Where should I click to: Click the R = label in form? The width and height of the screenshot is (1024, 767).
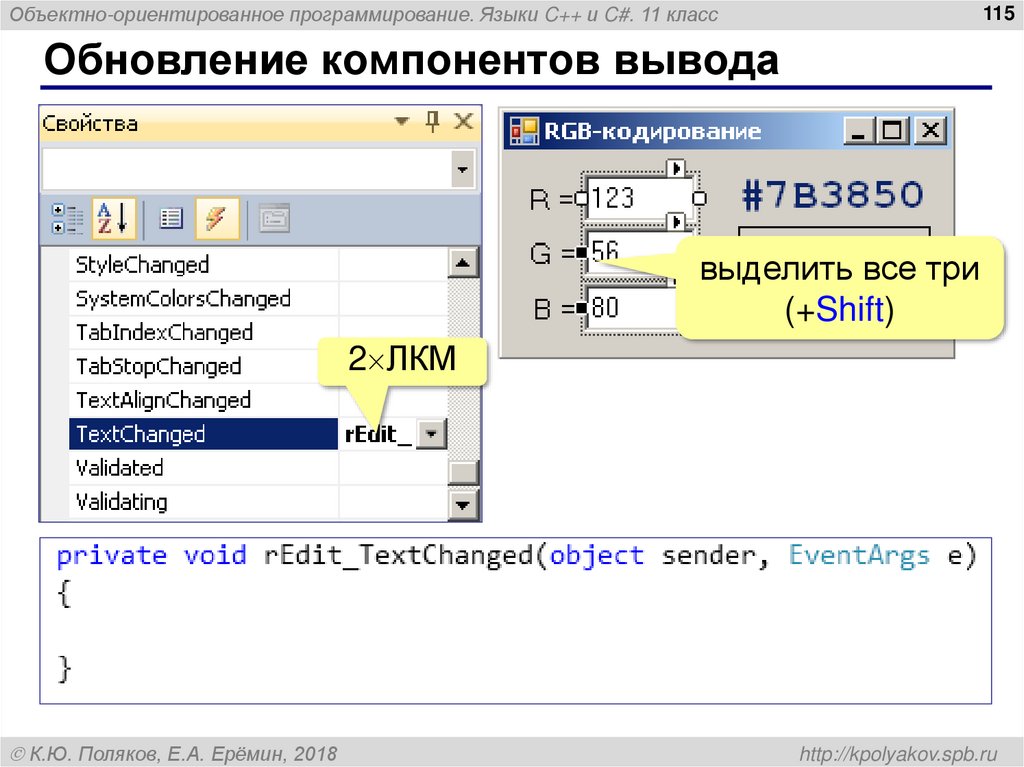[552, 199]
